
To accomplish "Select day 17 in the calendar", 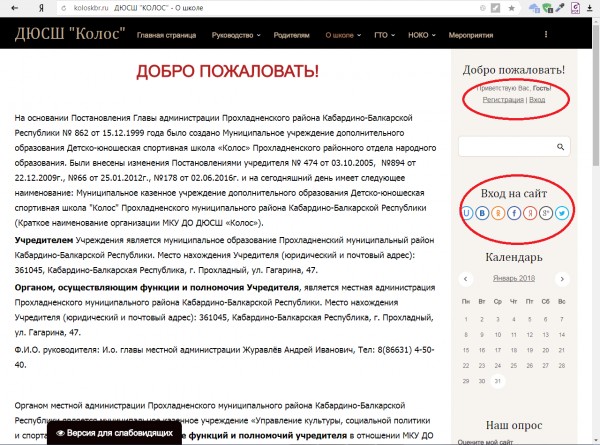I will pyautogui.click(x=498, y=350).
